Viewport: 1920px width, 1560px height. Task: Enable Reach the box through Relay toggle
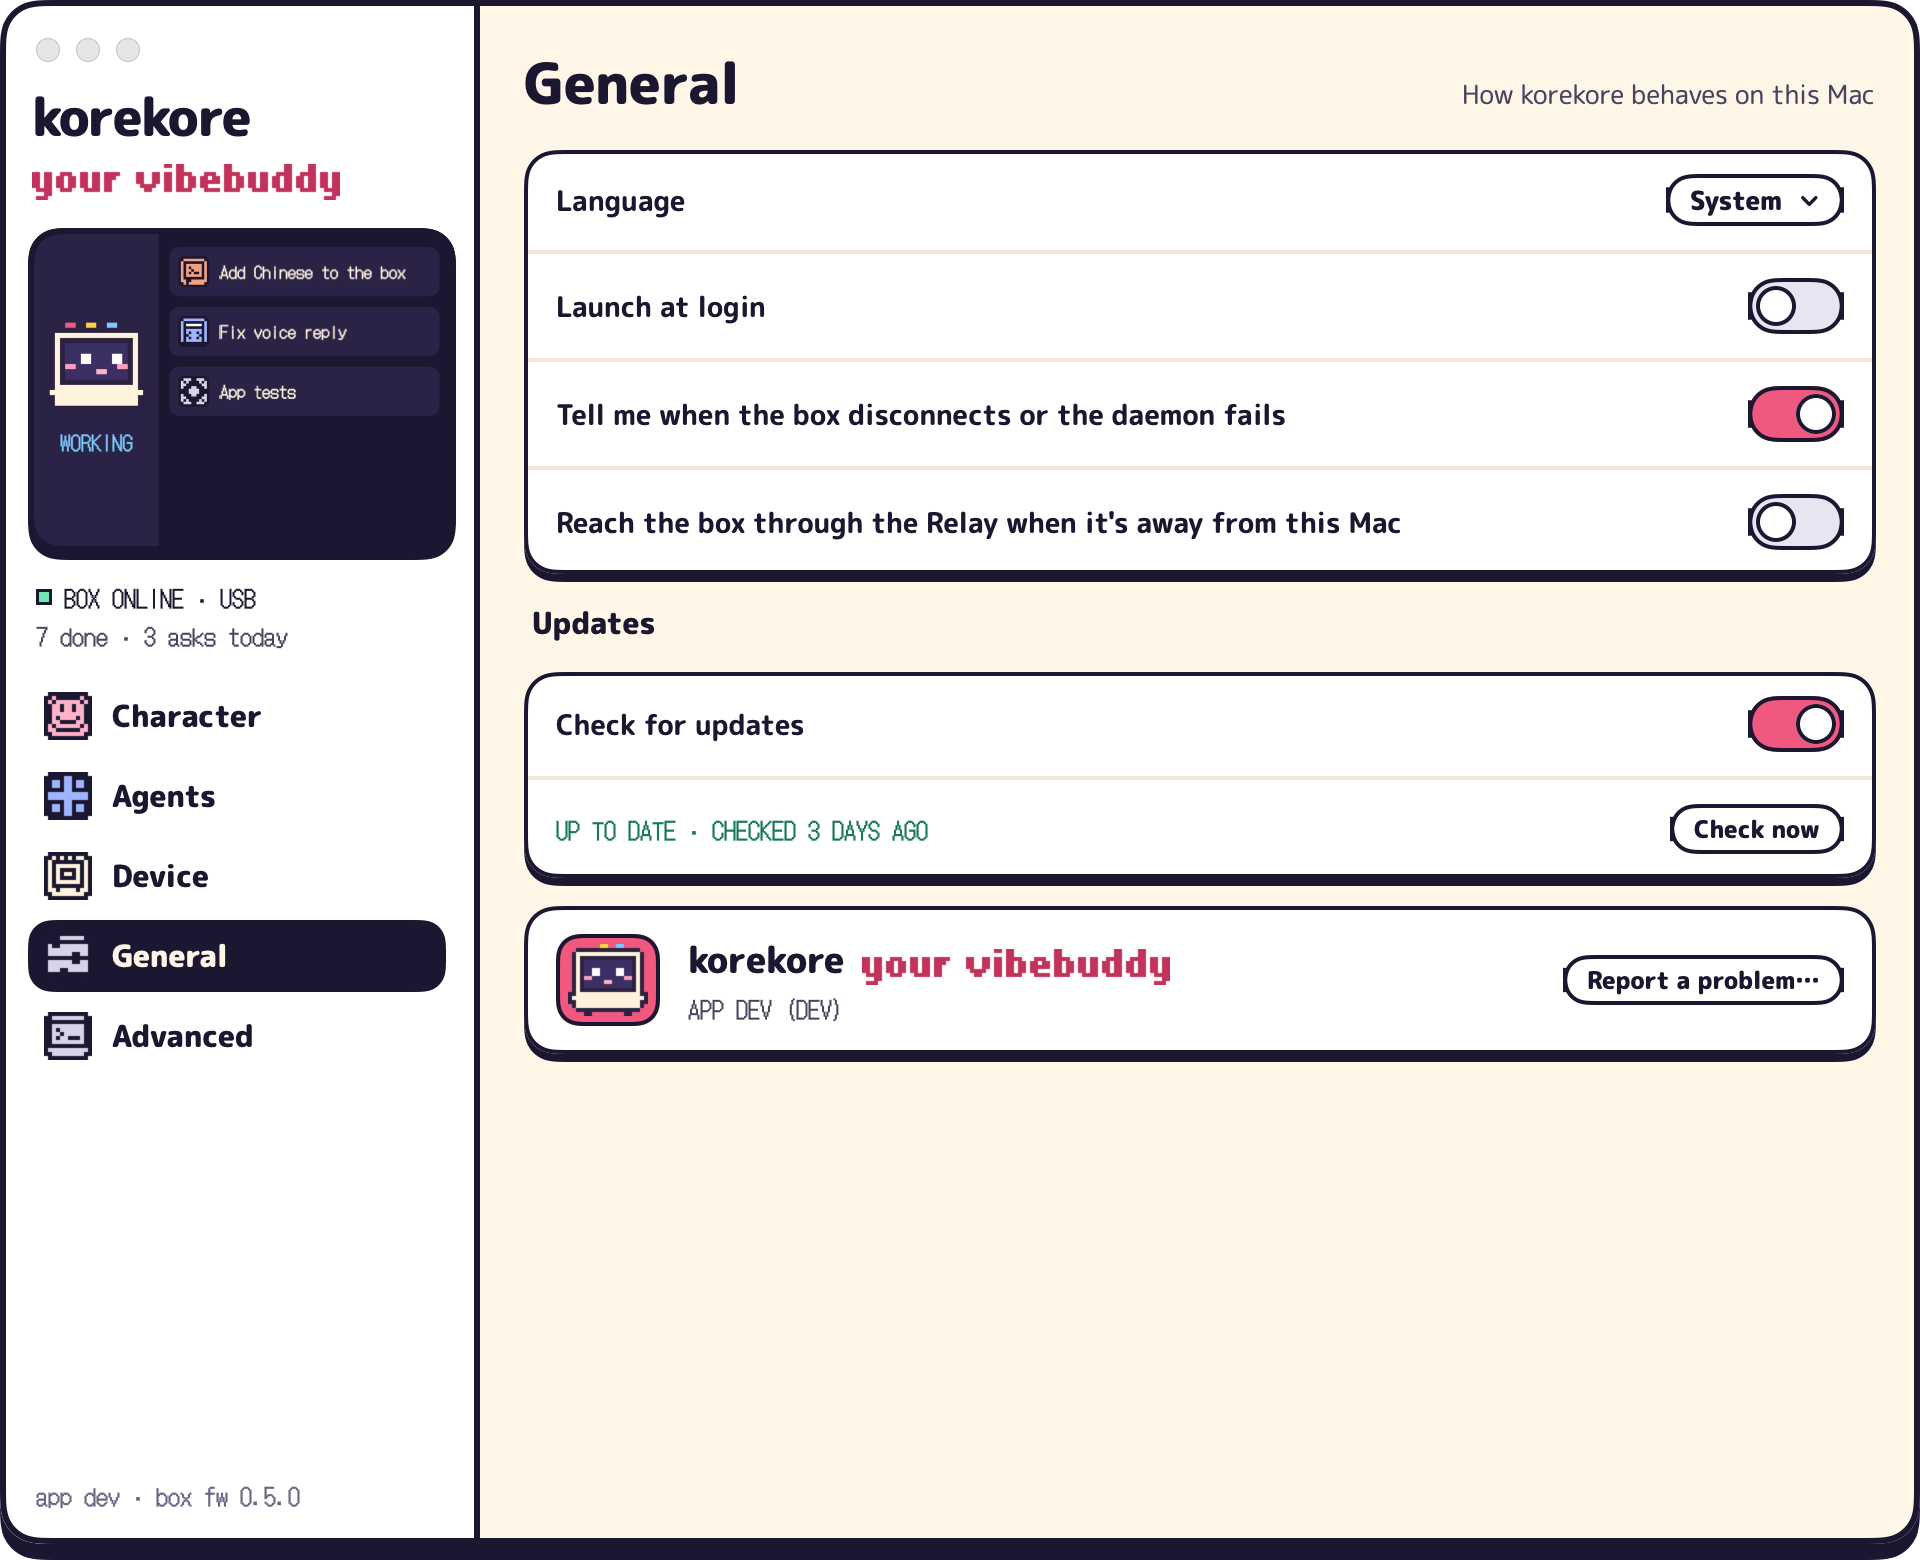1796,522
